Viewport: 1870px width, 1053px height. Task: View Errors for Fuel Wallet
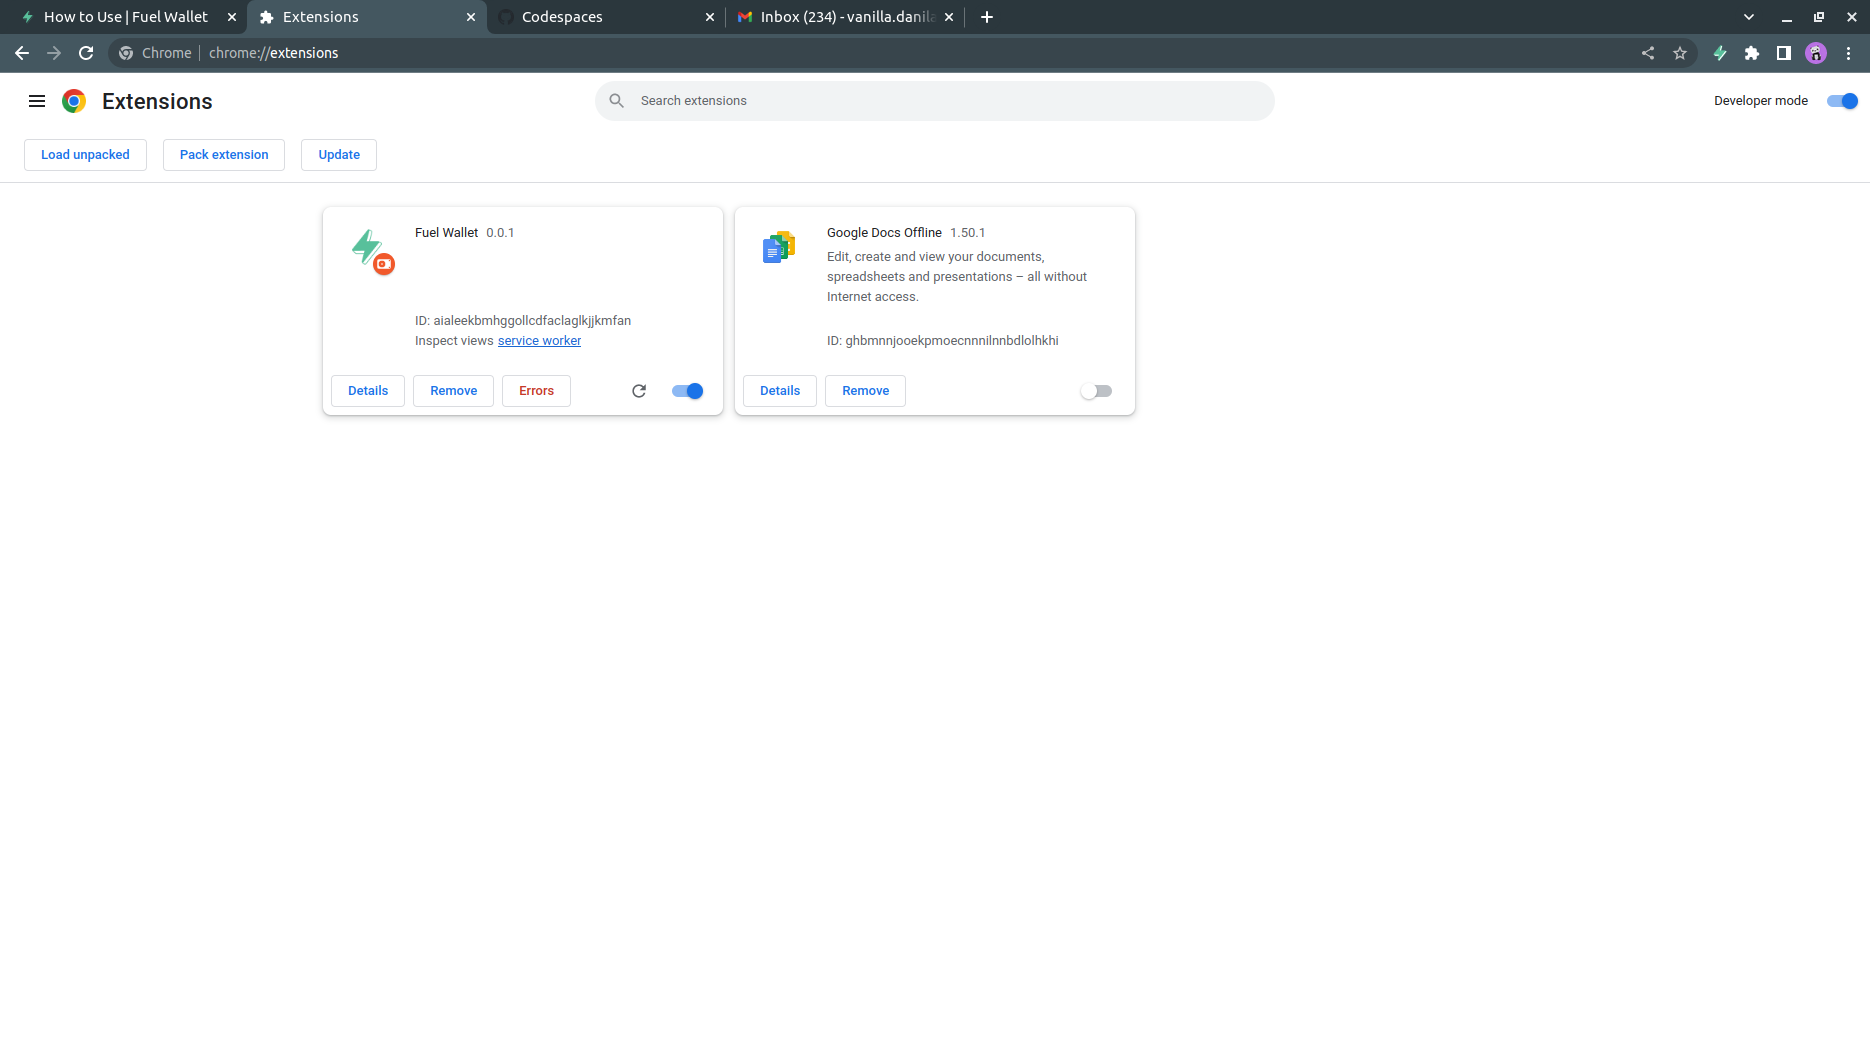click(536, 391)
